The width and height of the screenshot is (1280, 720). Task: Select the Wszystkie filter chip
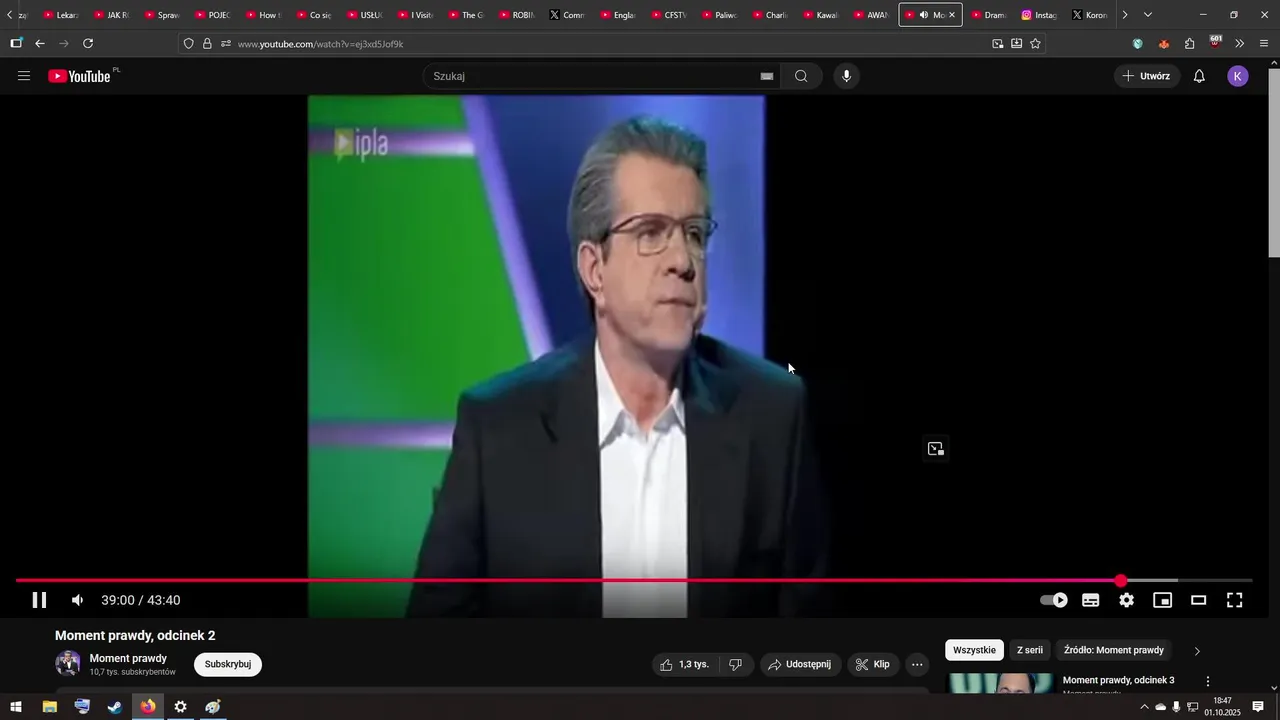click(x=974, y=650)
